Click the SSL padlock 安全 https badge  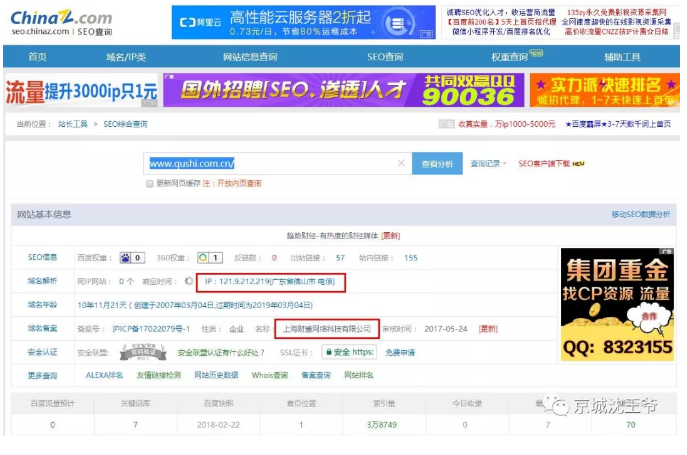click(350, 352)
